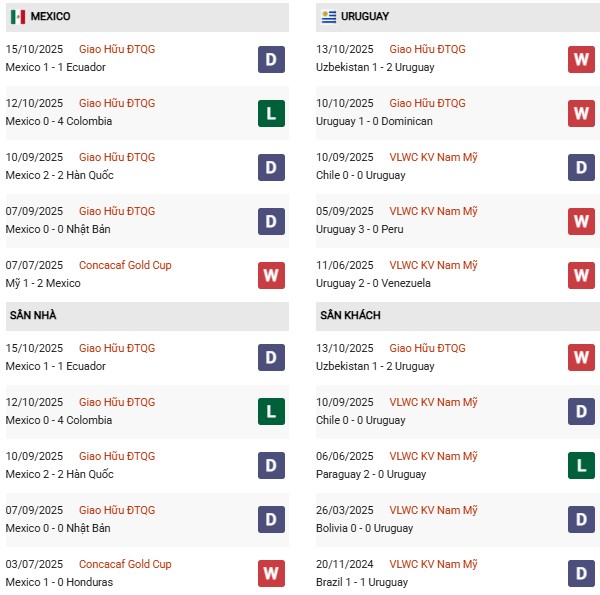Viewport: 600px width, 595px height.
Task: Click the D badge for Brazil 1 - 1 Uruguay
Action: pos(582,574)
